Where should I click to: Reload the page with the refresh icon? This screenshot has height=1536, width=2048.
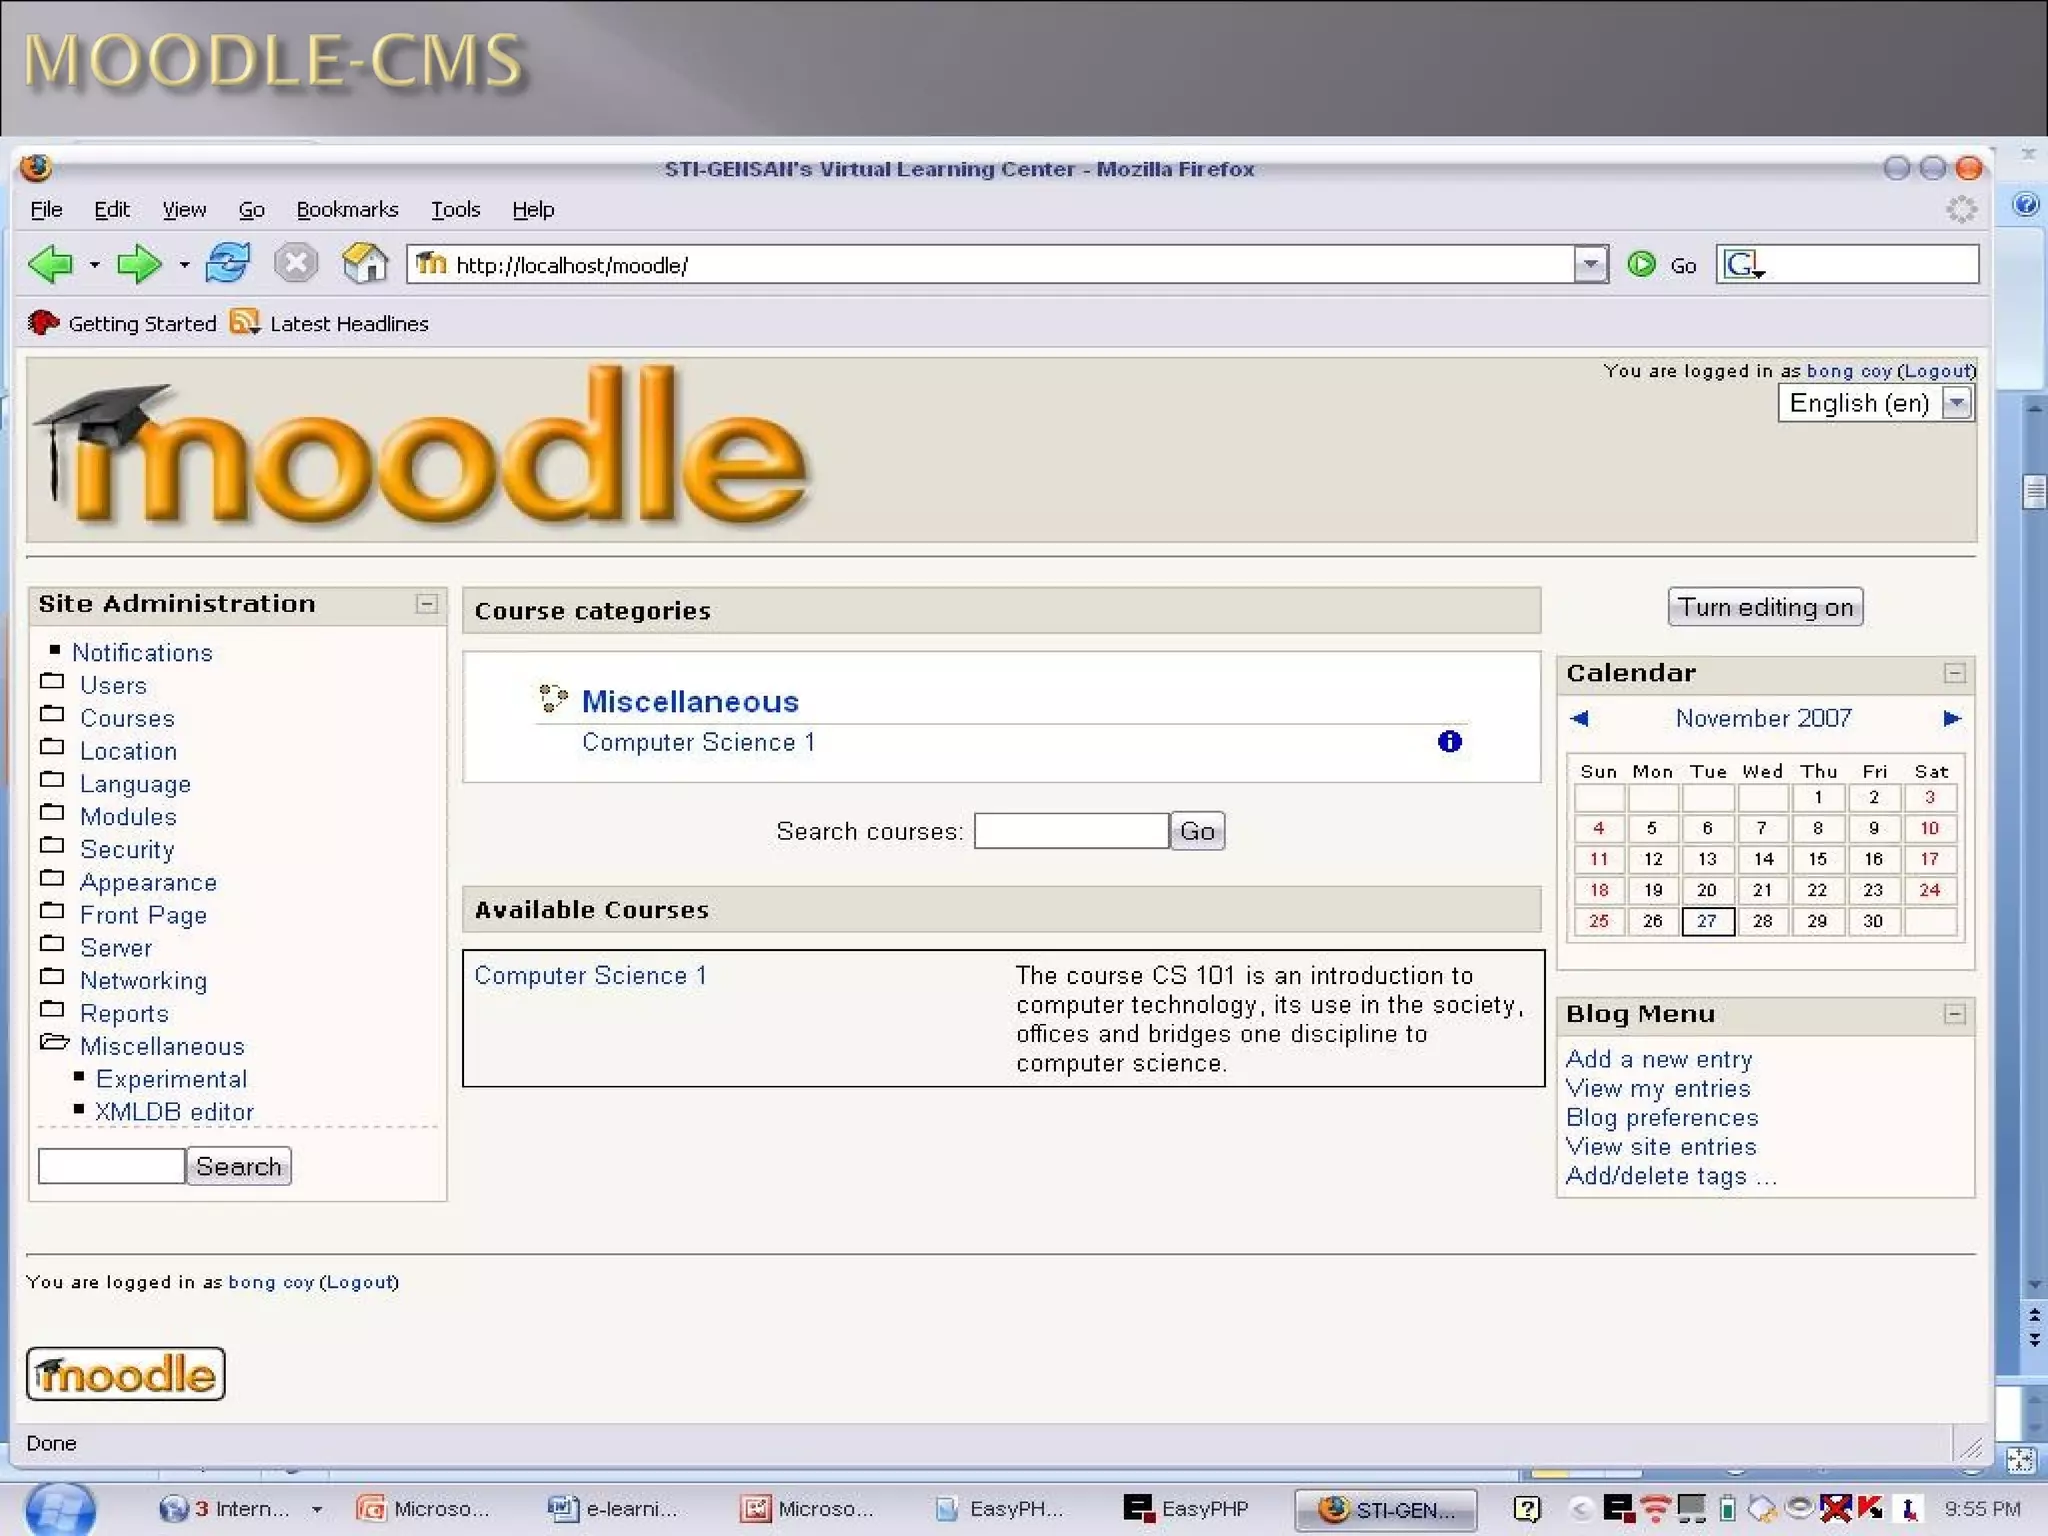click(x=228, y=263)
